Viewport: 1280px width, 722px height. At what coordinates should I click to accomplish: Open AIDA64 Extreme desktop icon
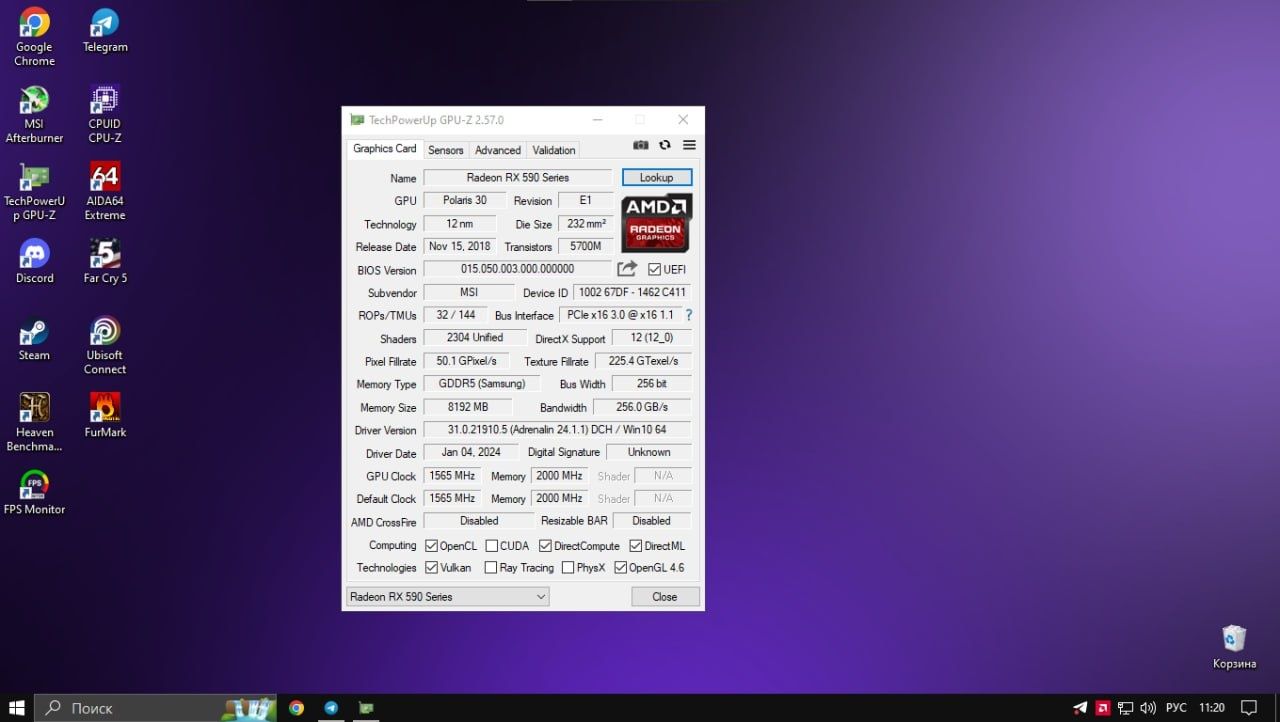coord(105,192)
